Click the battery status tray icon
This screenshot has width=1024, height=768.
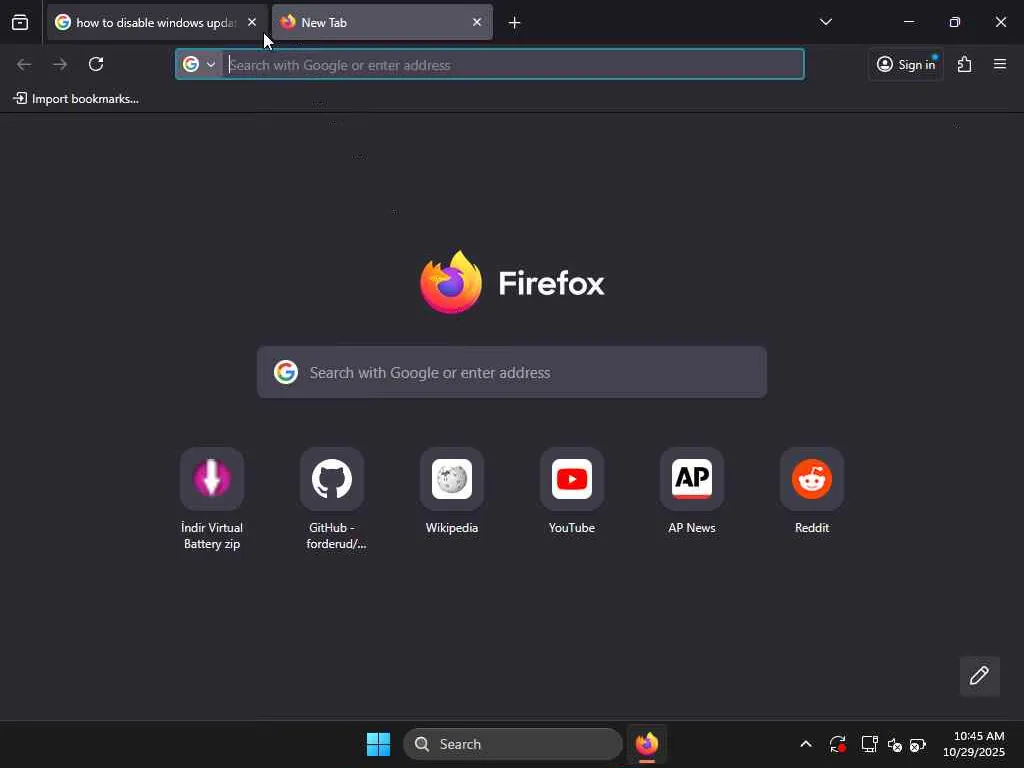click(918, 744)
